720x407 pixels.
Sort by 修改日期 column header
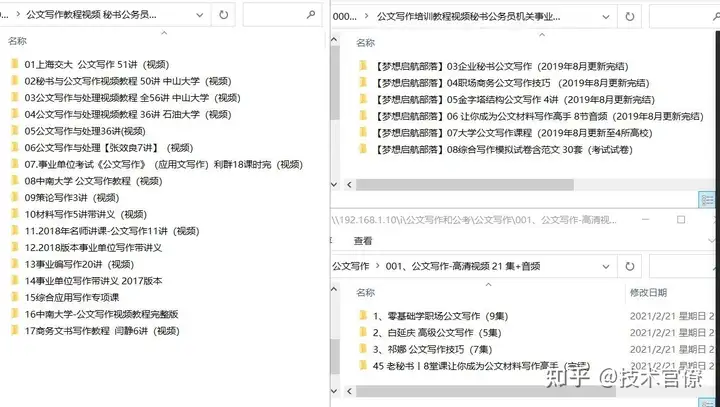tap(648, 293)
